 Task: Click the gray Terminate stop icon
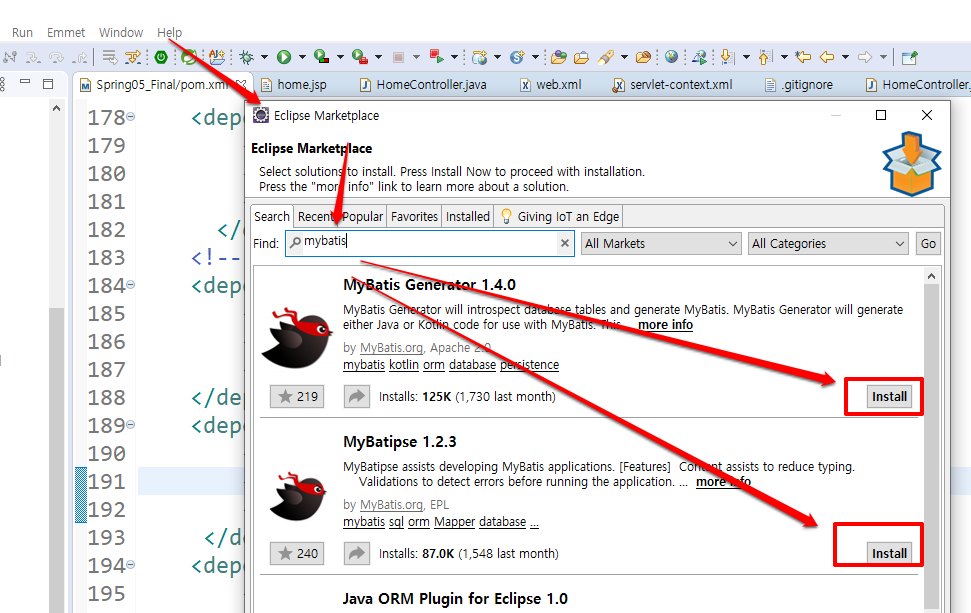coord(398,58)
